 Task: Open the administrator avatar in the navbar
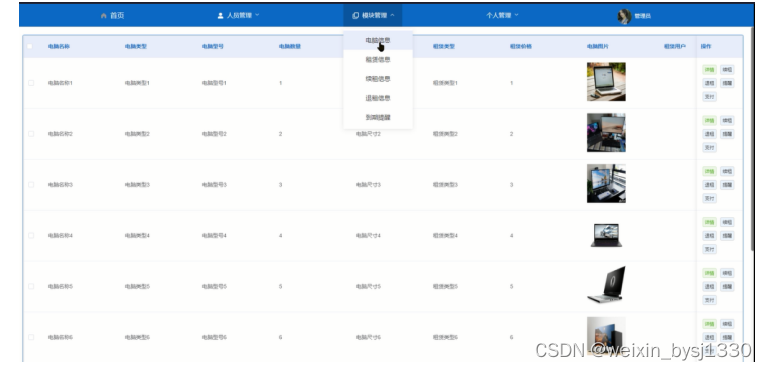pos(624,16)
